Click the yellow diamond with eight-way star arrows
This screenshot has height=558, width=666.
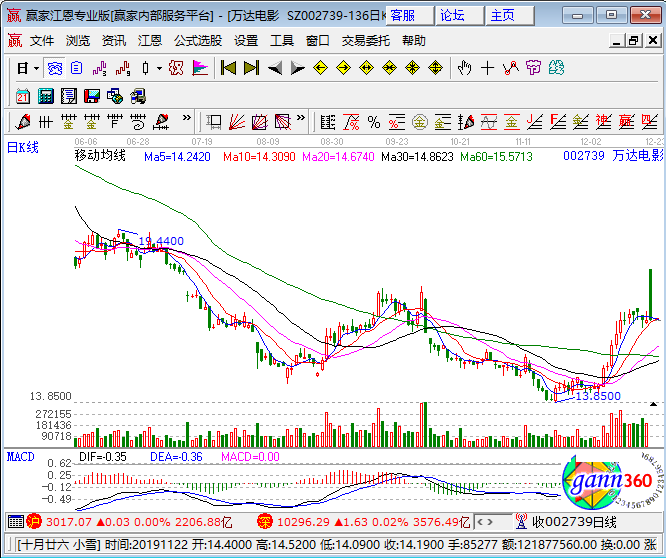point(412,68)
